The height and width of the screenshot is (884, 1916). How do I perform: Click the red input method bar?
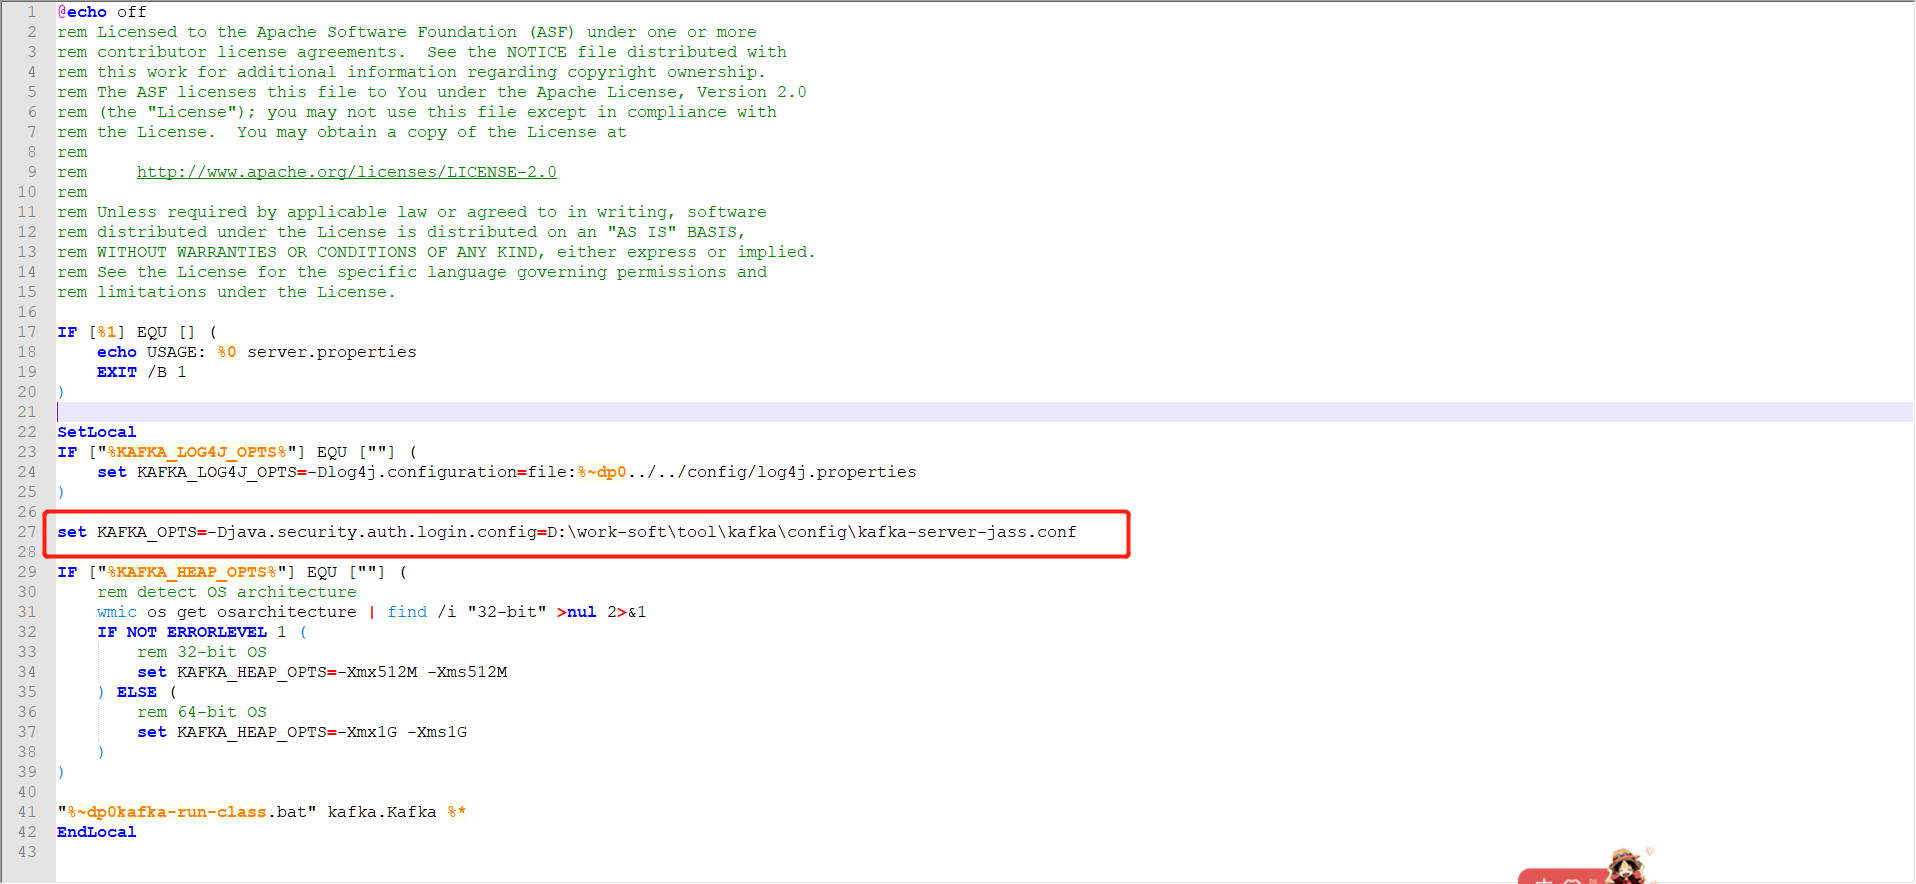pyautogui.click(x=1560, y=877)
